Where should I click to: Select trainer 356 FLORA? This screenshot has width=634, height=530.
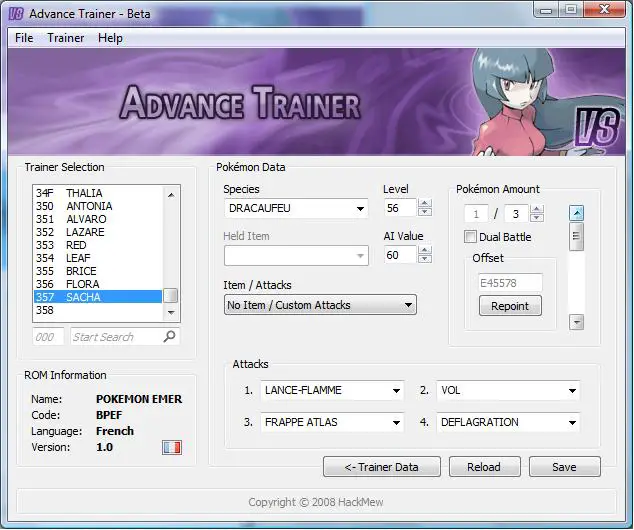coord(98,284)
